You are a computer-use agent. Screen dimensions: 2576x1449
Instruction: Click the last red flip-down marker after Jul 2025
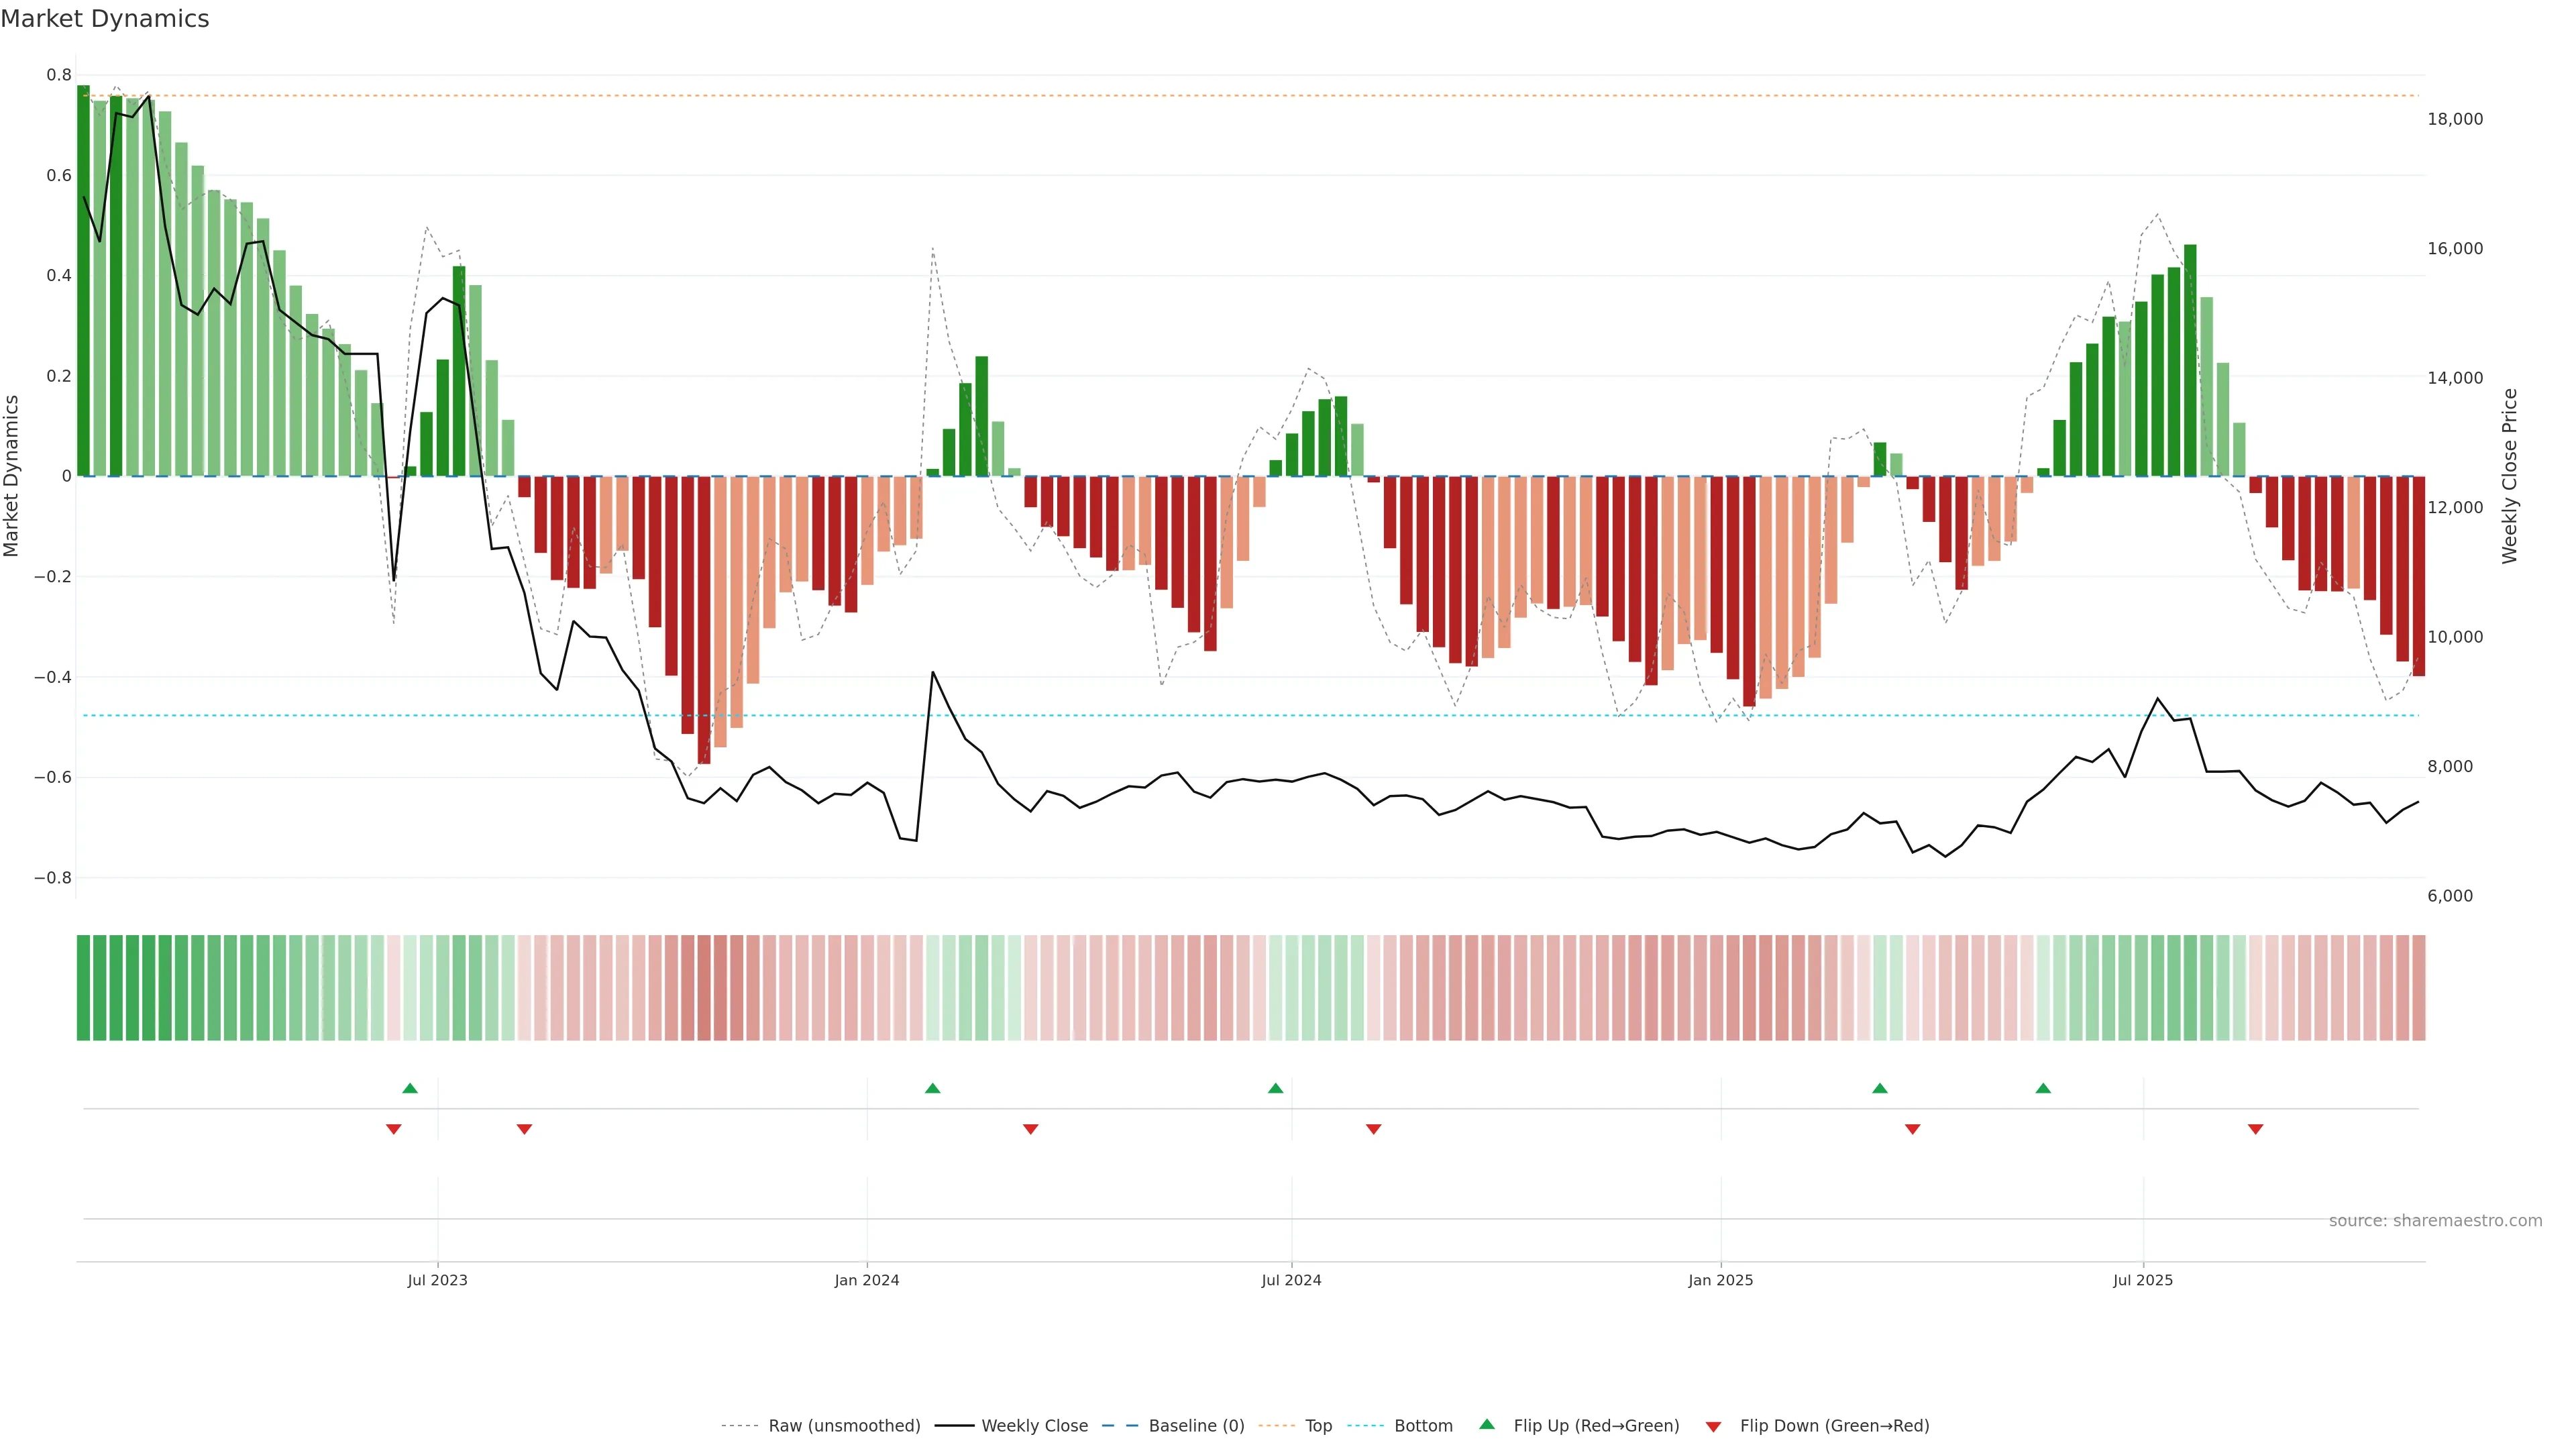(2255, 1129)
